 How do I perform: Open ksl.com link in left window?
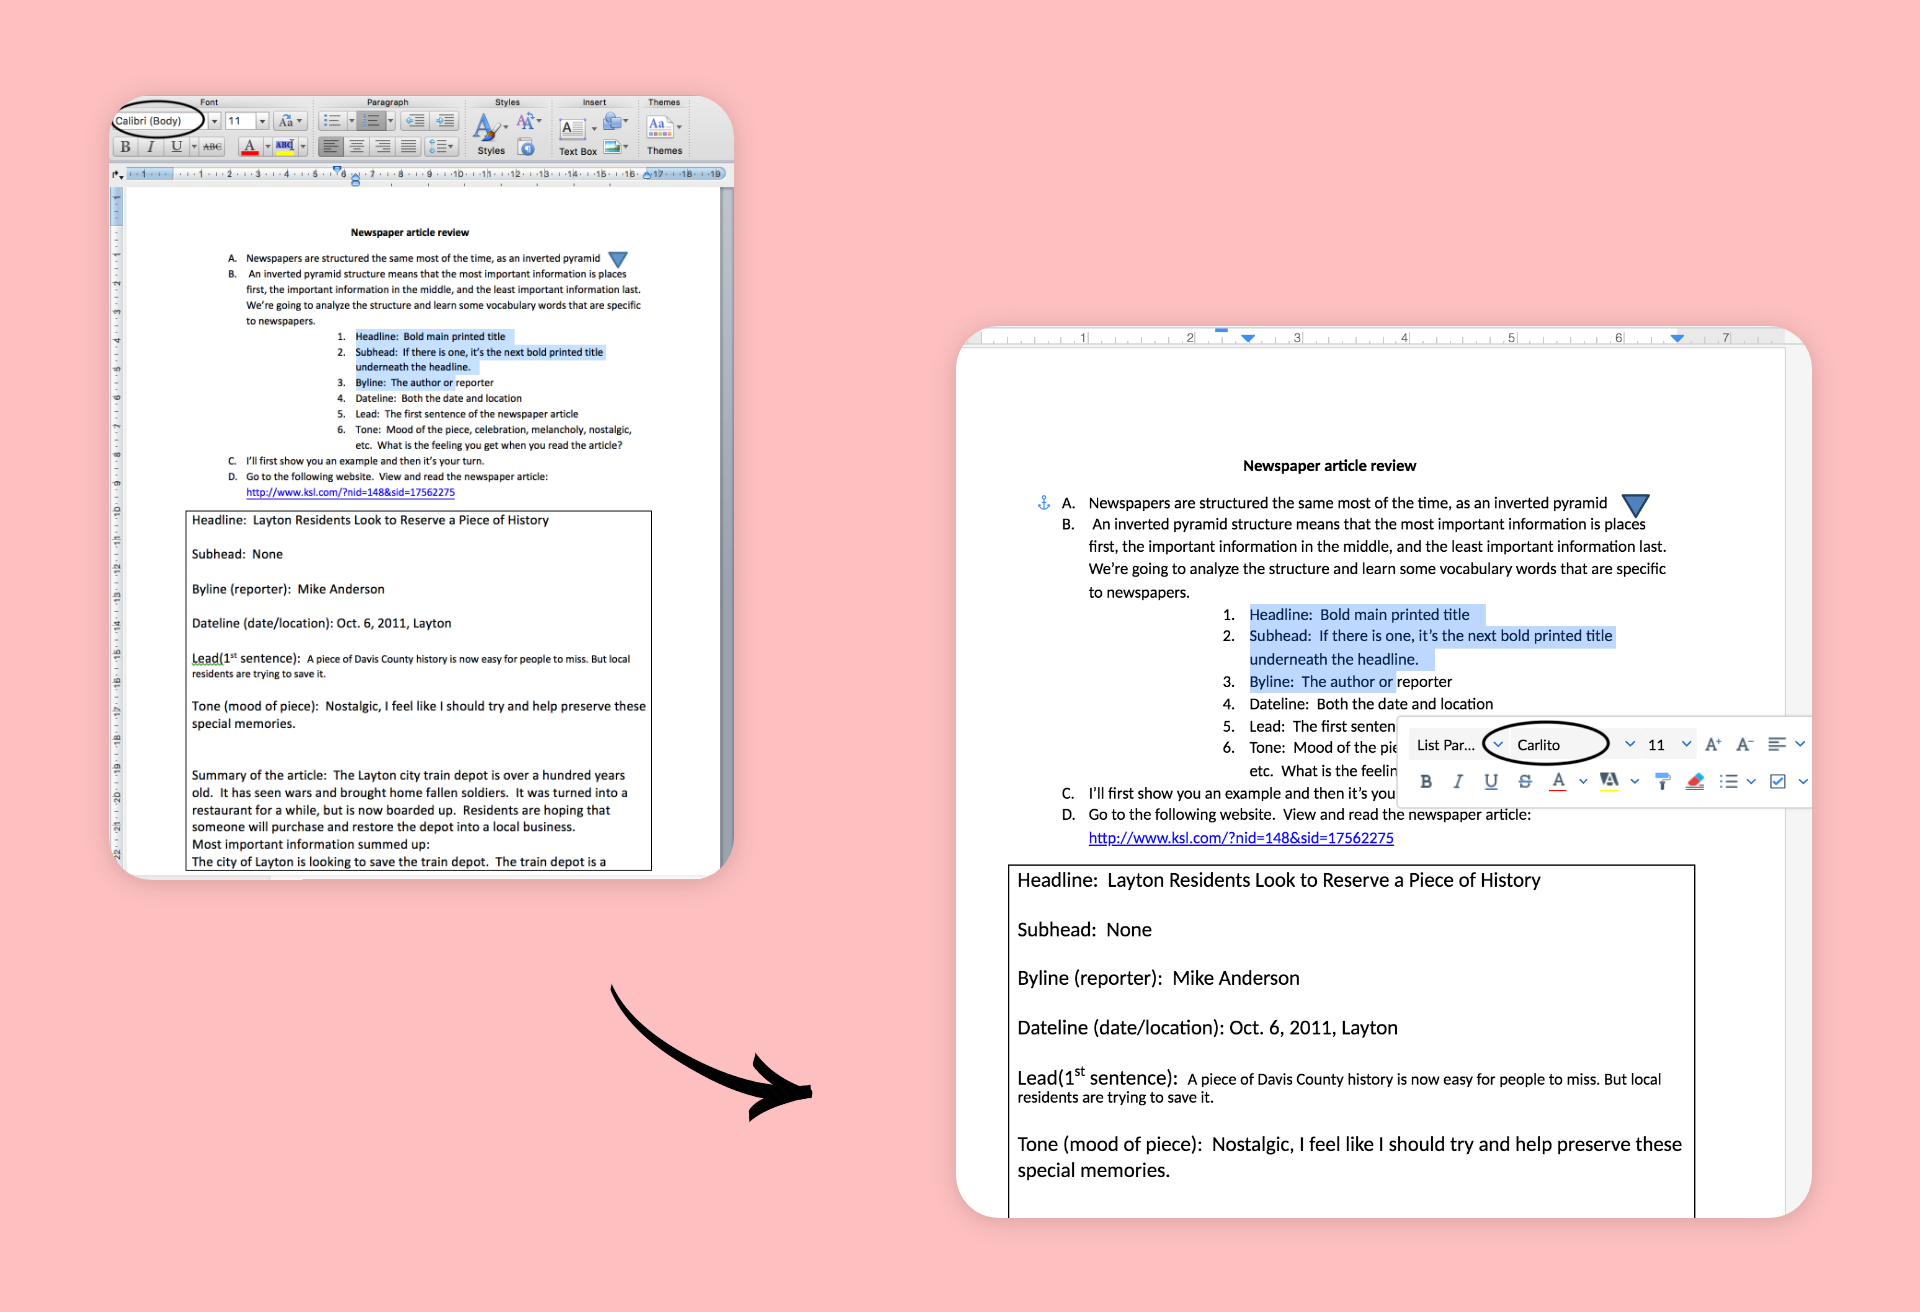pyautogui.click(x=350, y=492)
